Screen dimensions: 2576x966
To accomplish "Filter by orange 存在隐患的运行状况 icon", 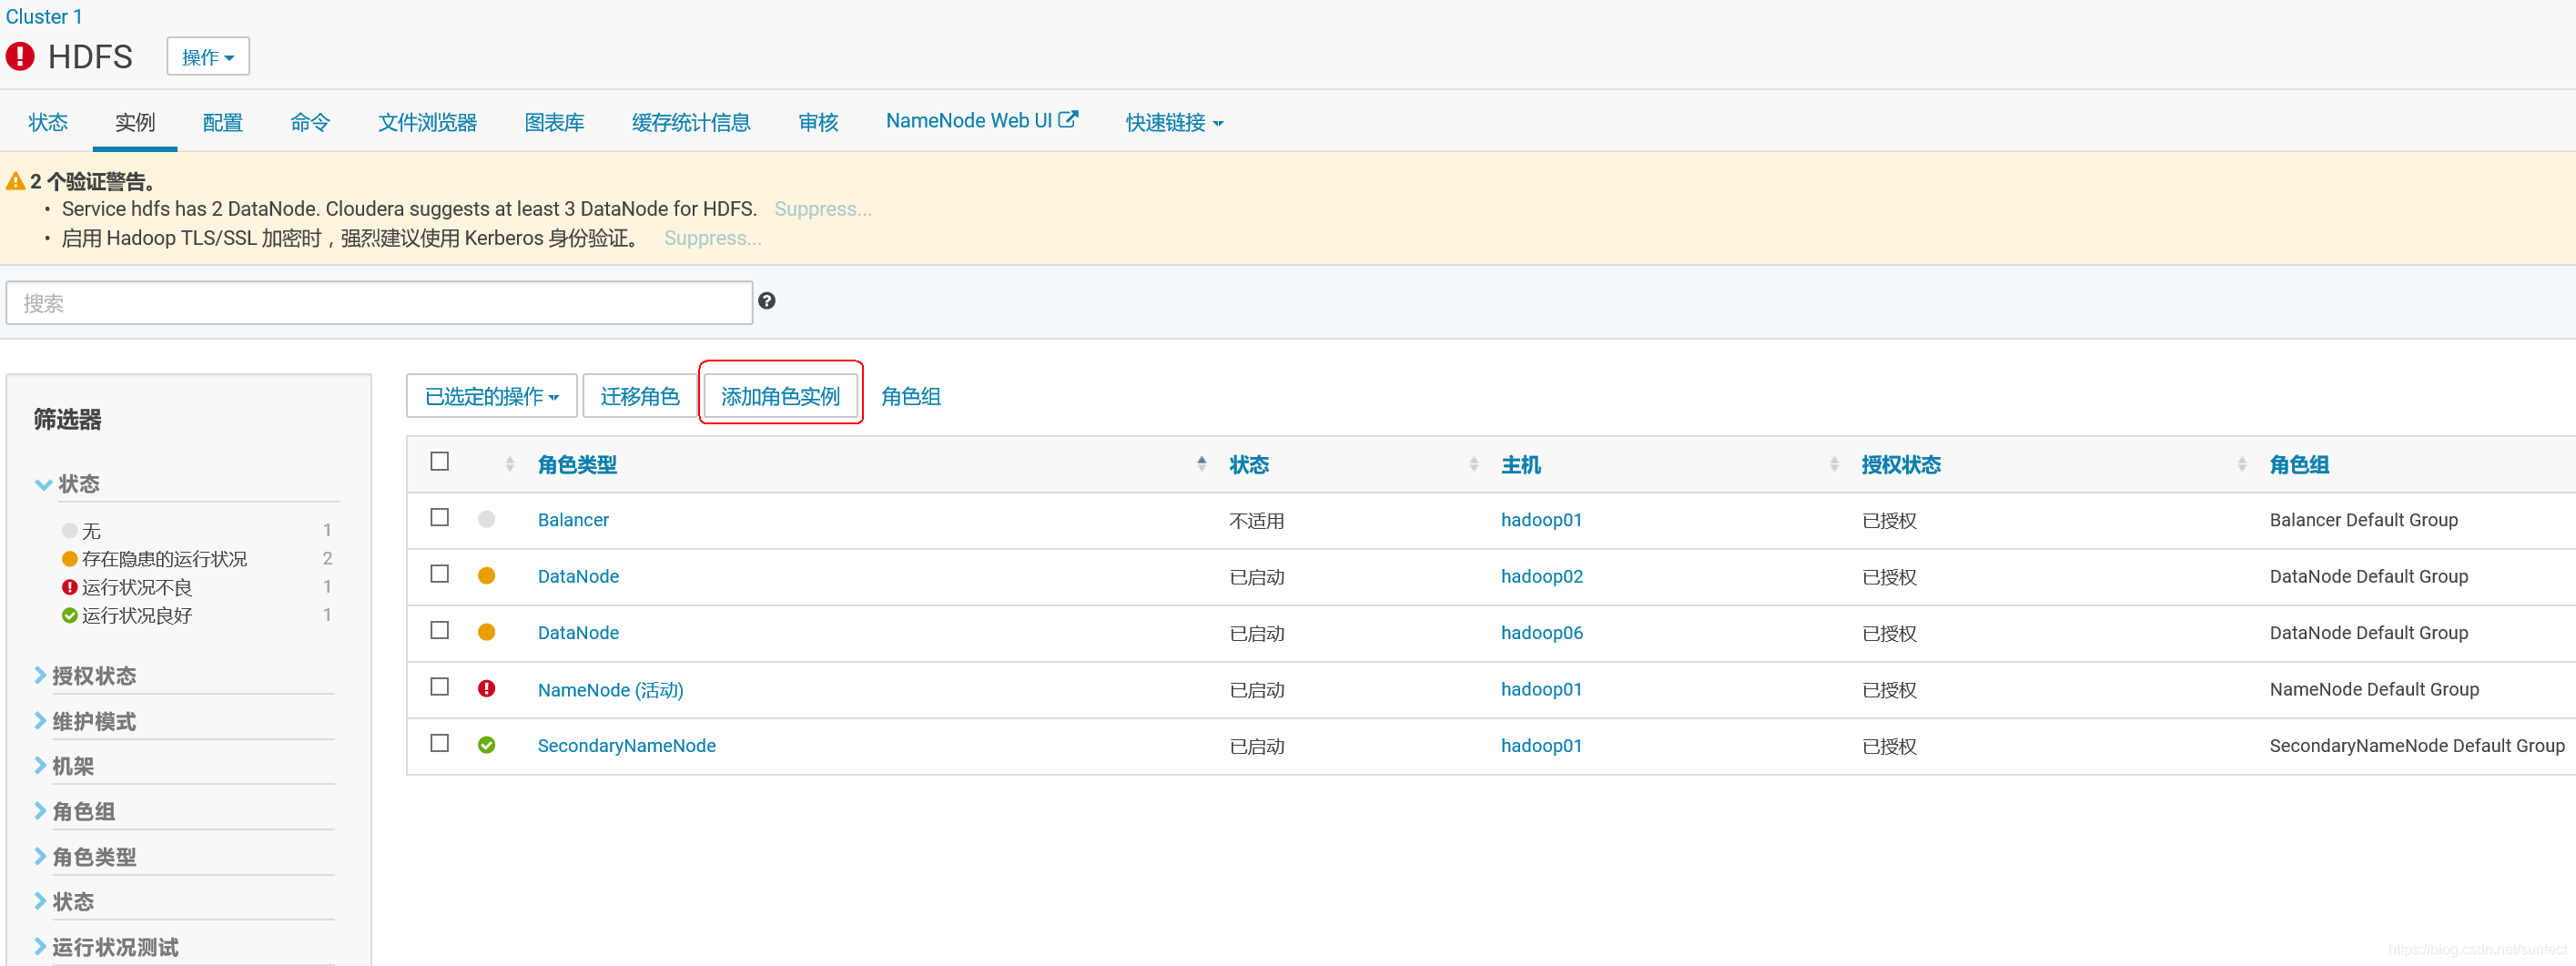I will tap(70, 559).
